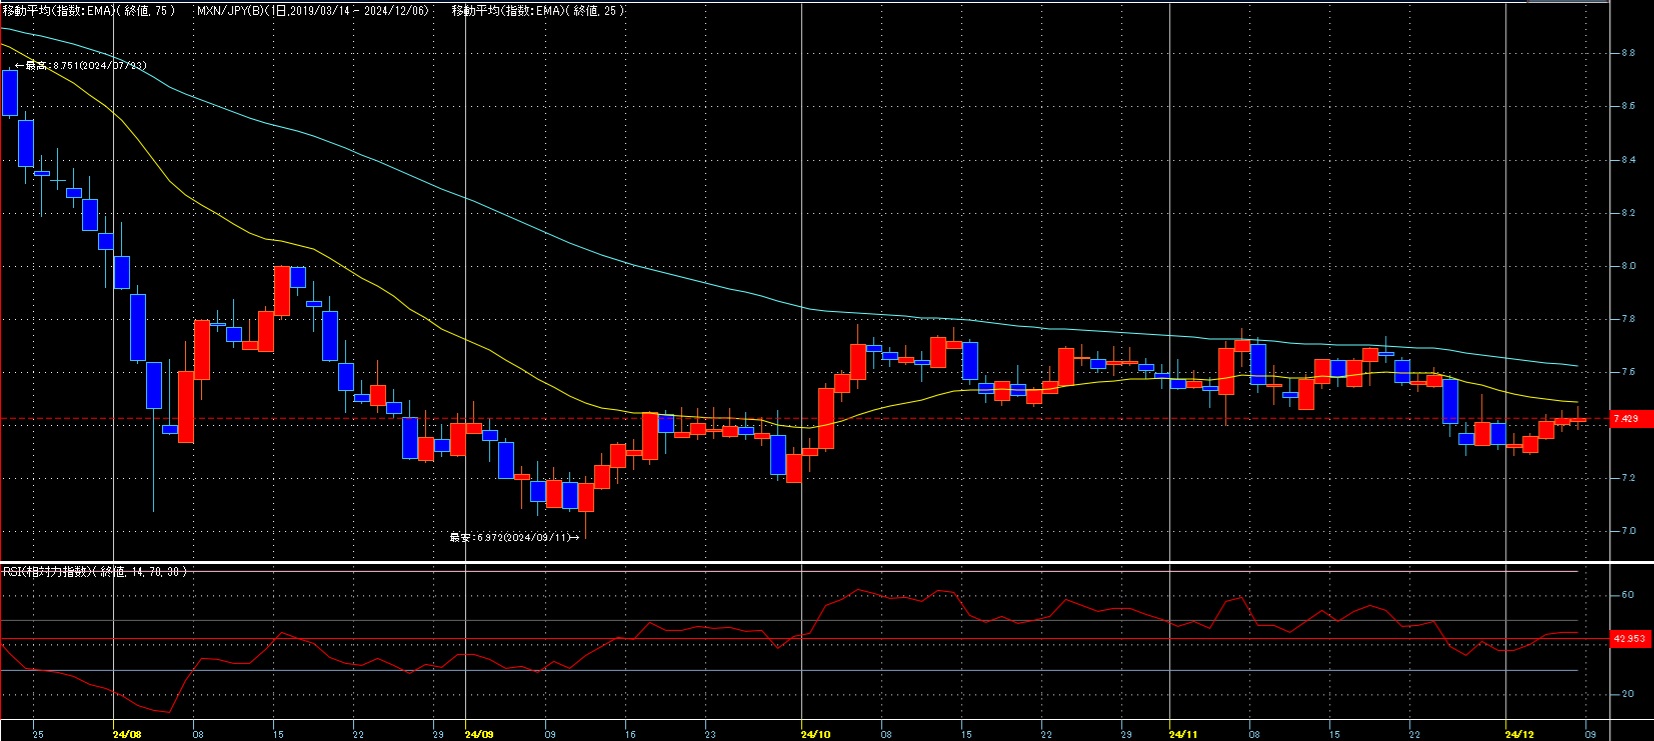1654x741 pixels.
Task: Click the 24/12 month marker on date axis
Action: coord(1519,734)
